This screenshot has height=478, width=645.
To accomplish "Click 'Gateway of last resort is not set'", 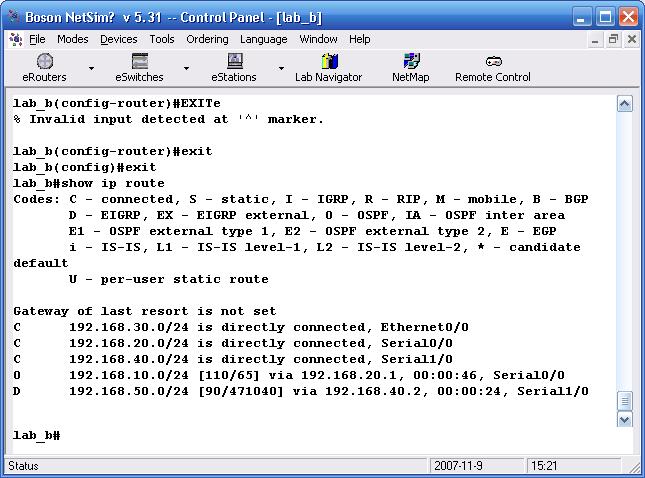I will (x=144, y=311).
